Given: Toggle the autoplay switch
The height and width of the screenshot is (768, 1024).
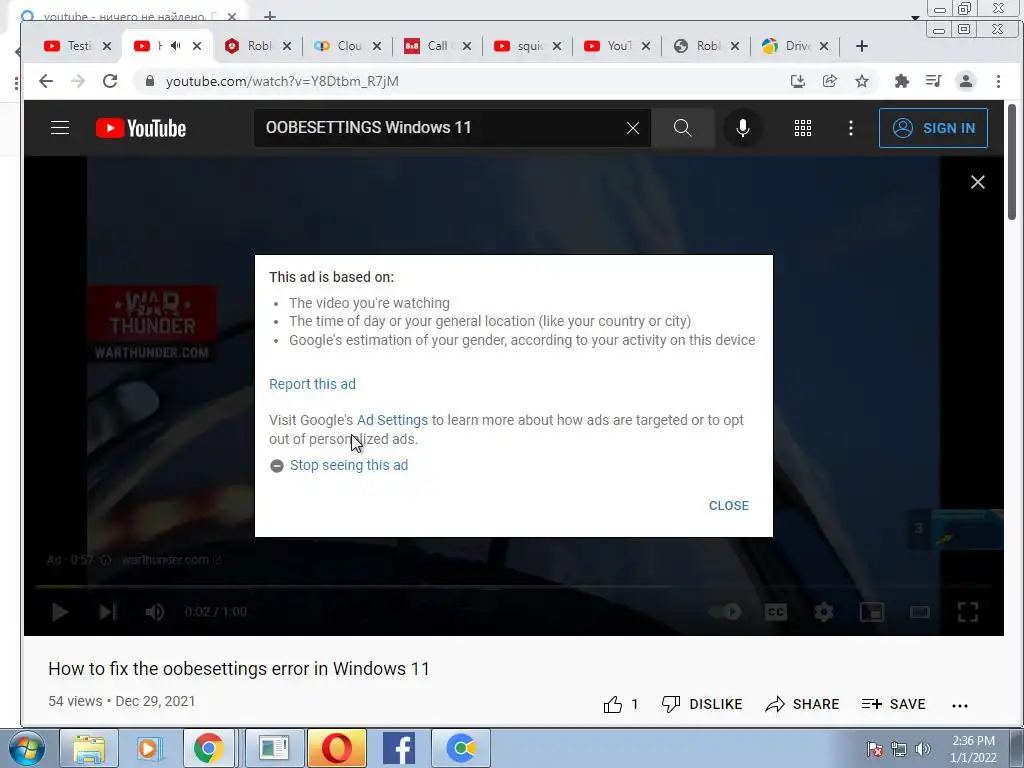Looking at the screenshot, I should click(x=725, y=612).
